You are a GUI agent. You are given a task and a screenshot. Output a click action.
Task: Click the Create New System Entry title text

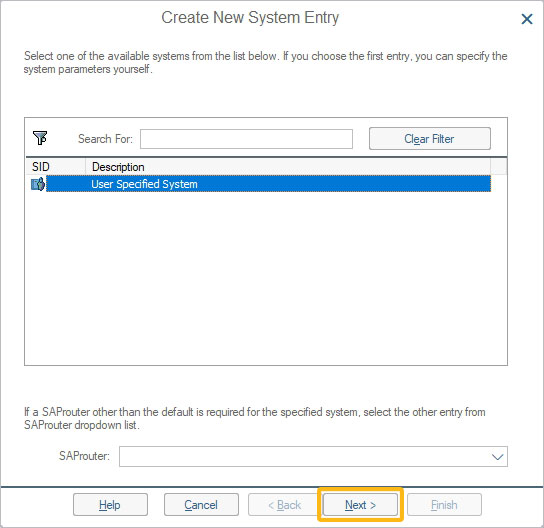[x=250, y=17]
